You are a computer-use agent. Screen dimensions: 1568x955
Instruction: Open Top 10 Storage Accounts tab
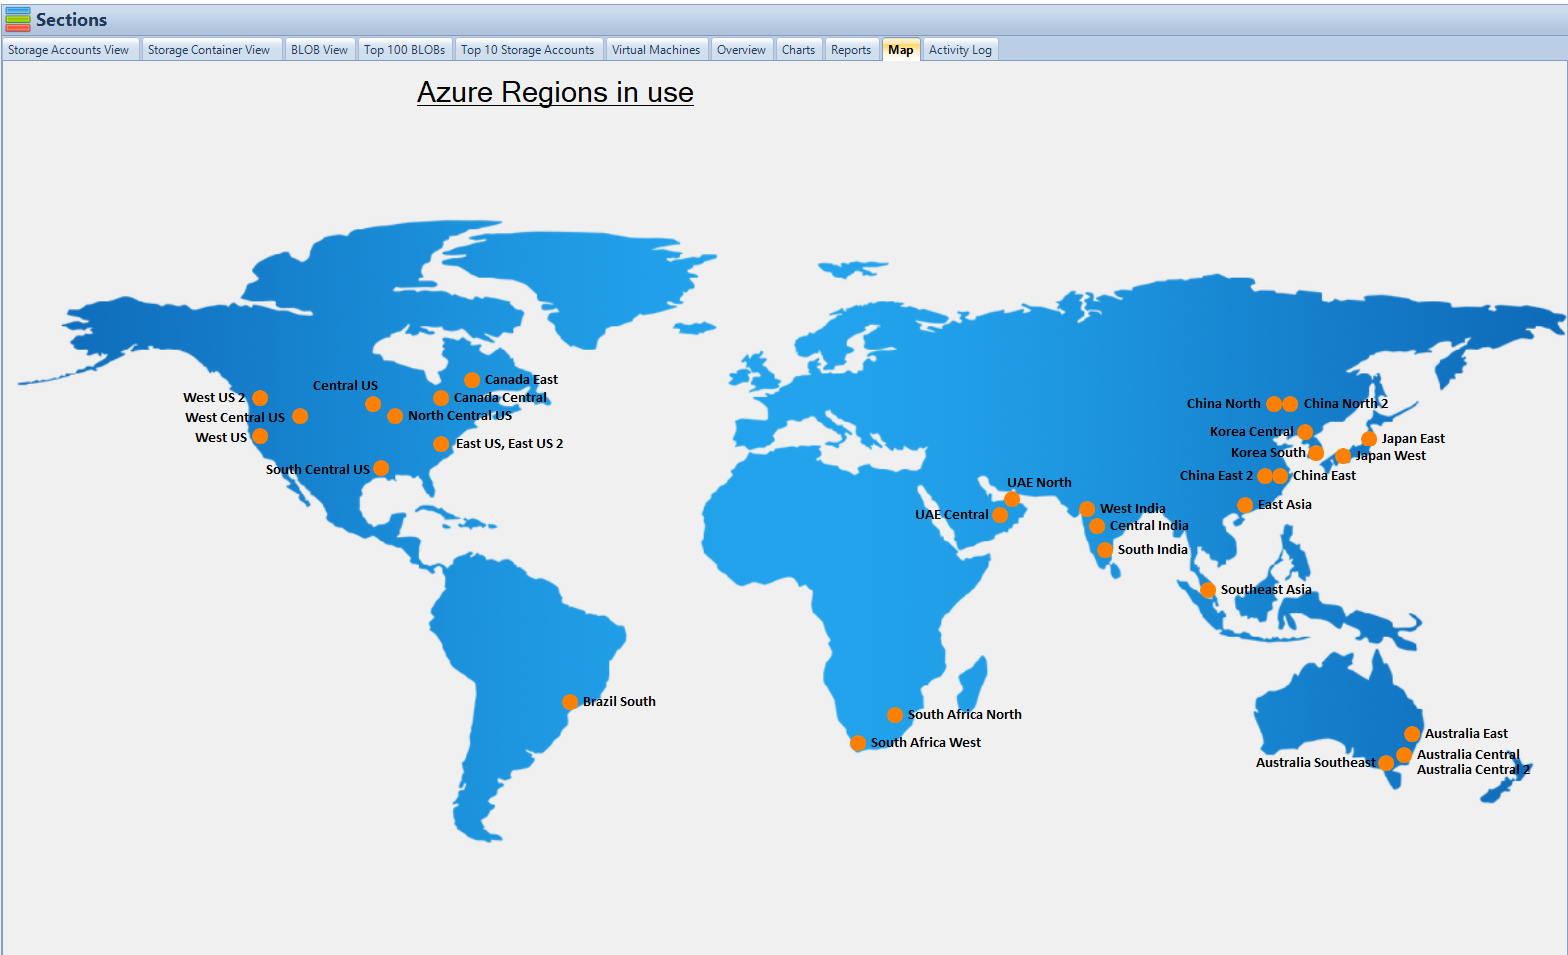[527, 50]
